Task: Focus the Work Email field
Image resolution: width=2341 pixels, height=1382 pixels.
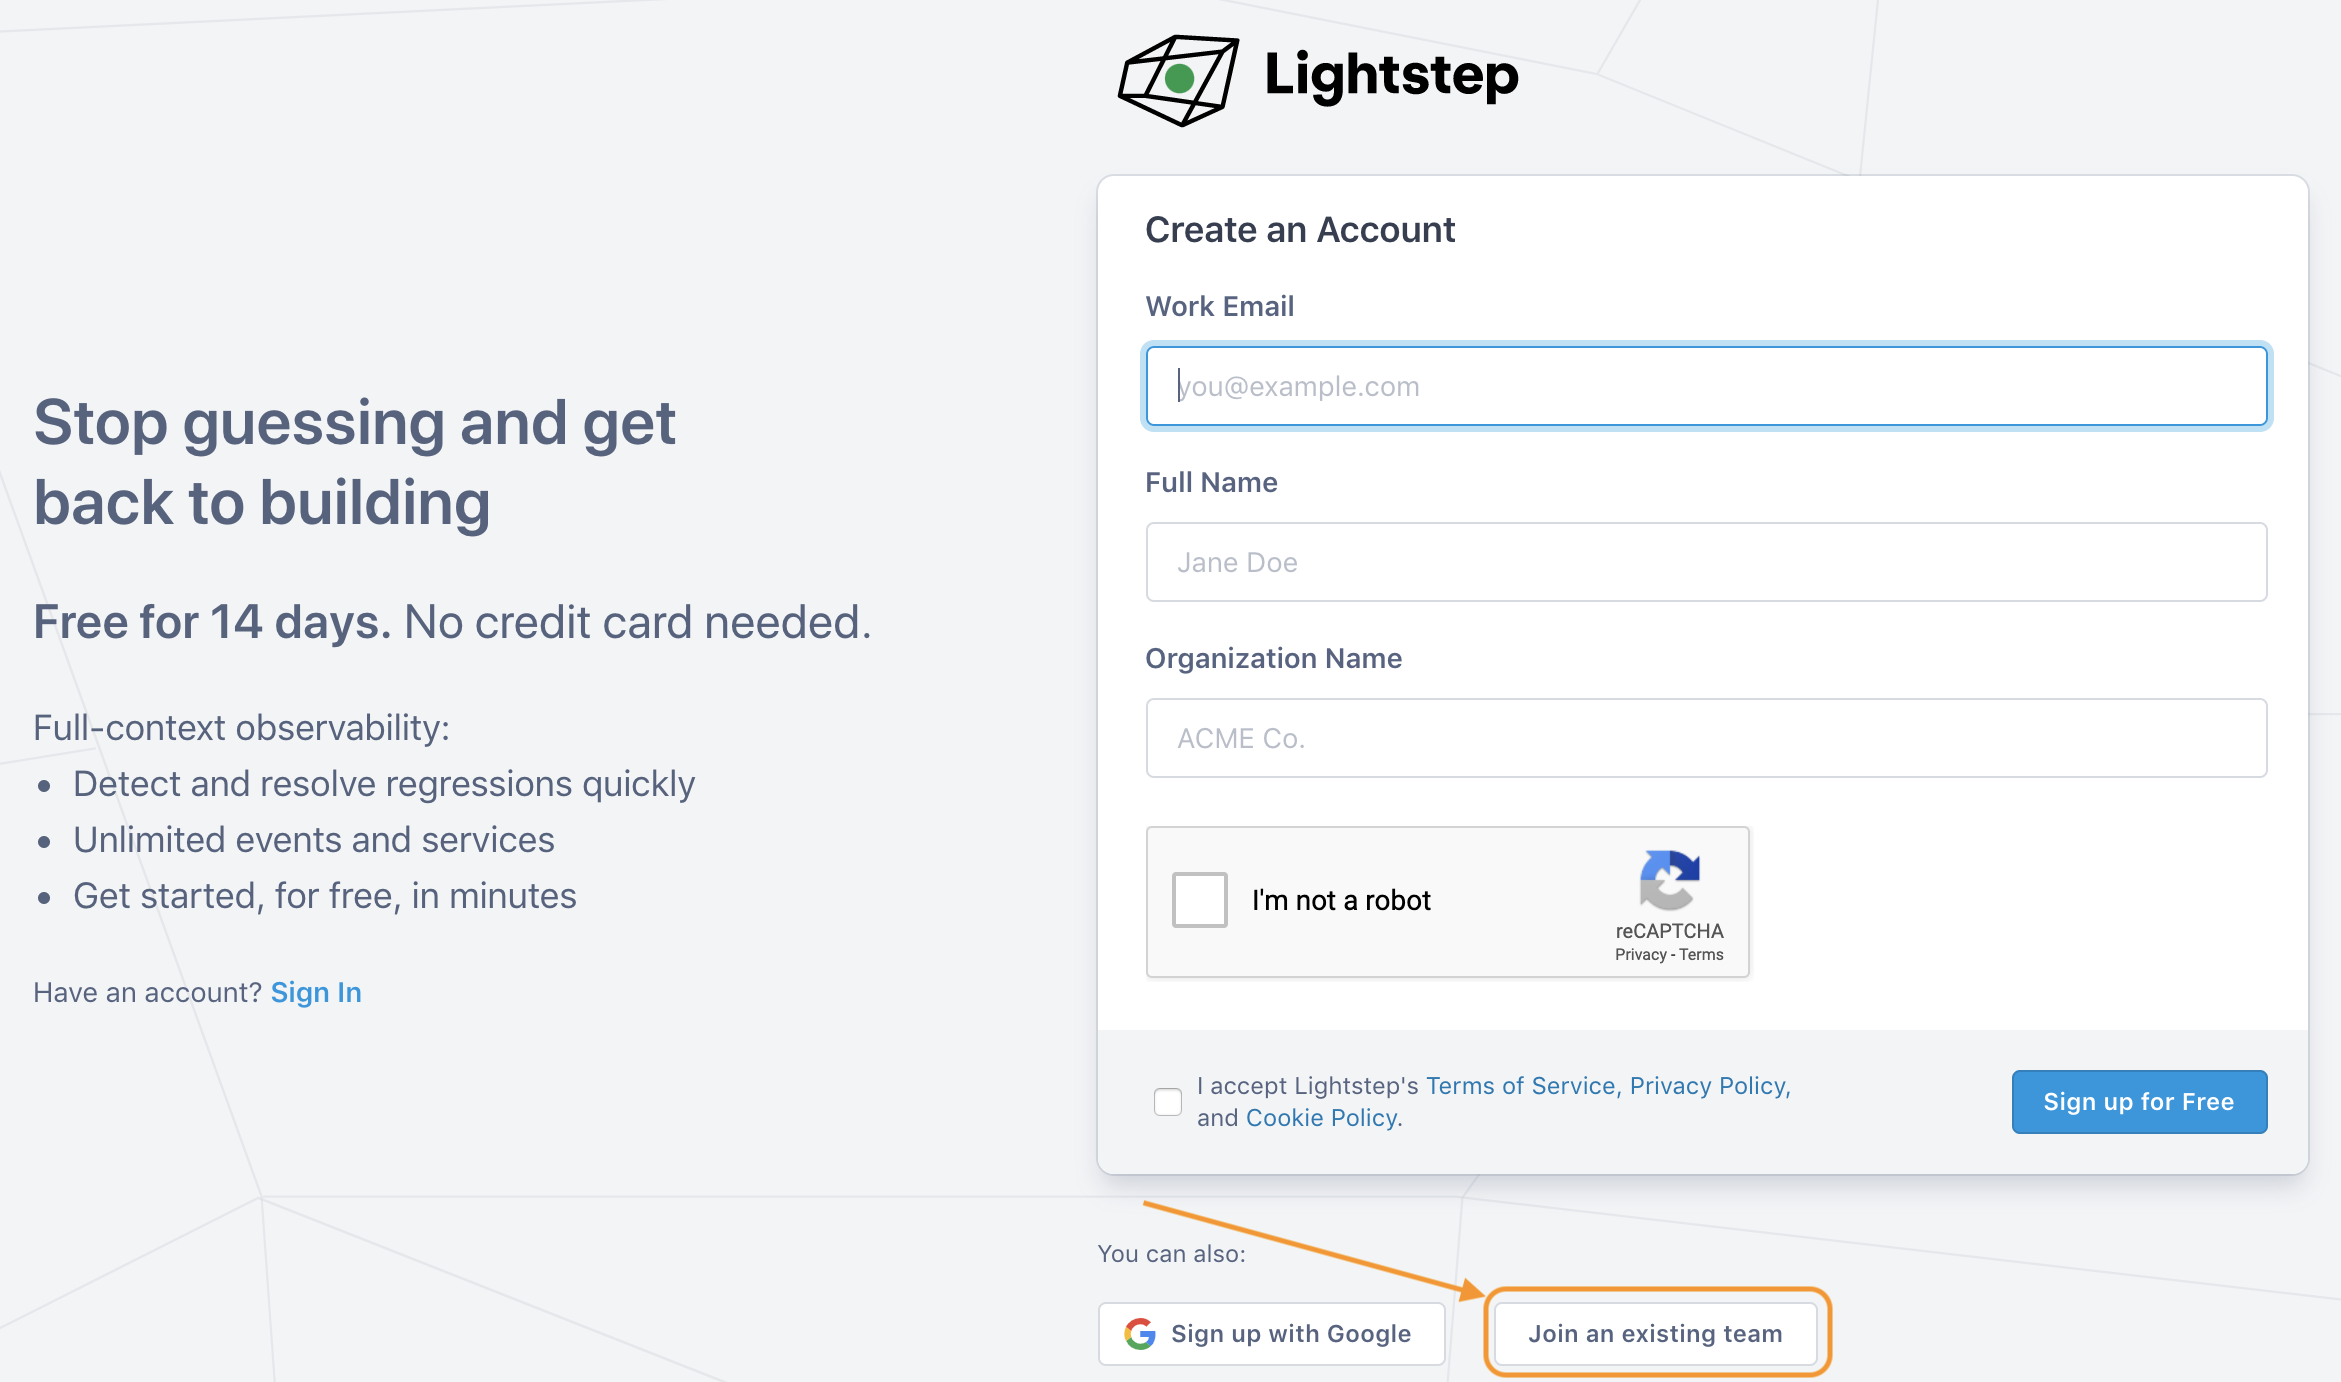Action: click(x=1706, y=386)
